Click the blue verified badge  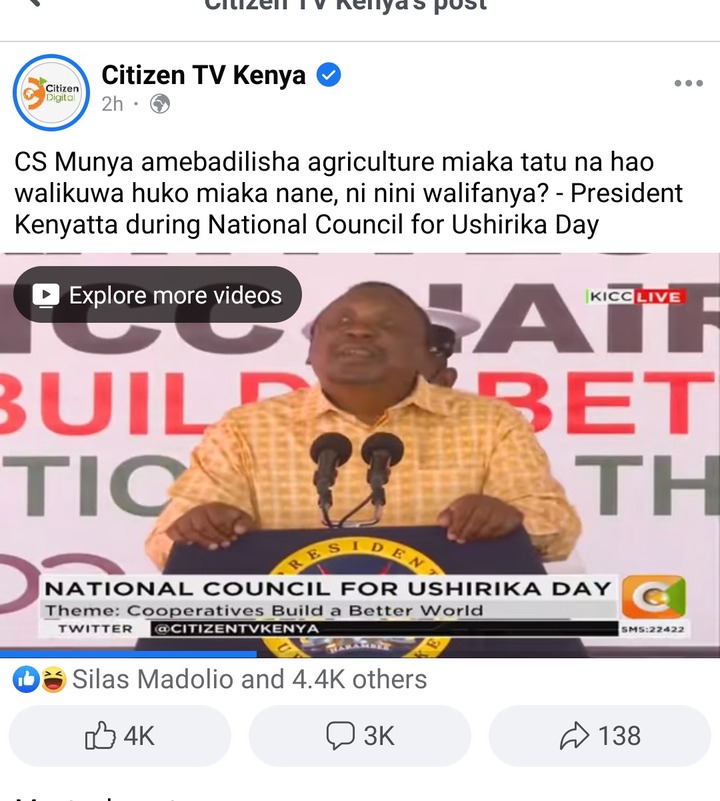[329, 75]
